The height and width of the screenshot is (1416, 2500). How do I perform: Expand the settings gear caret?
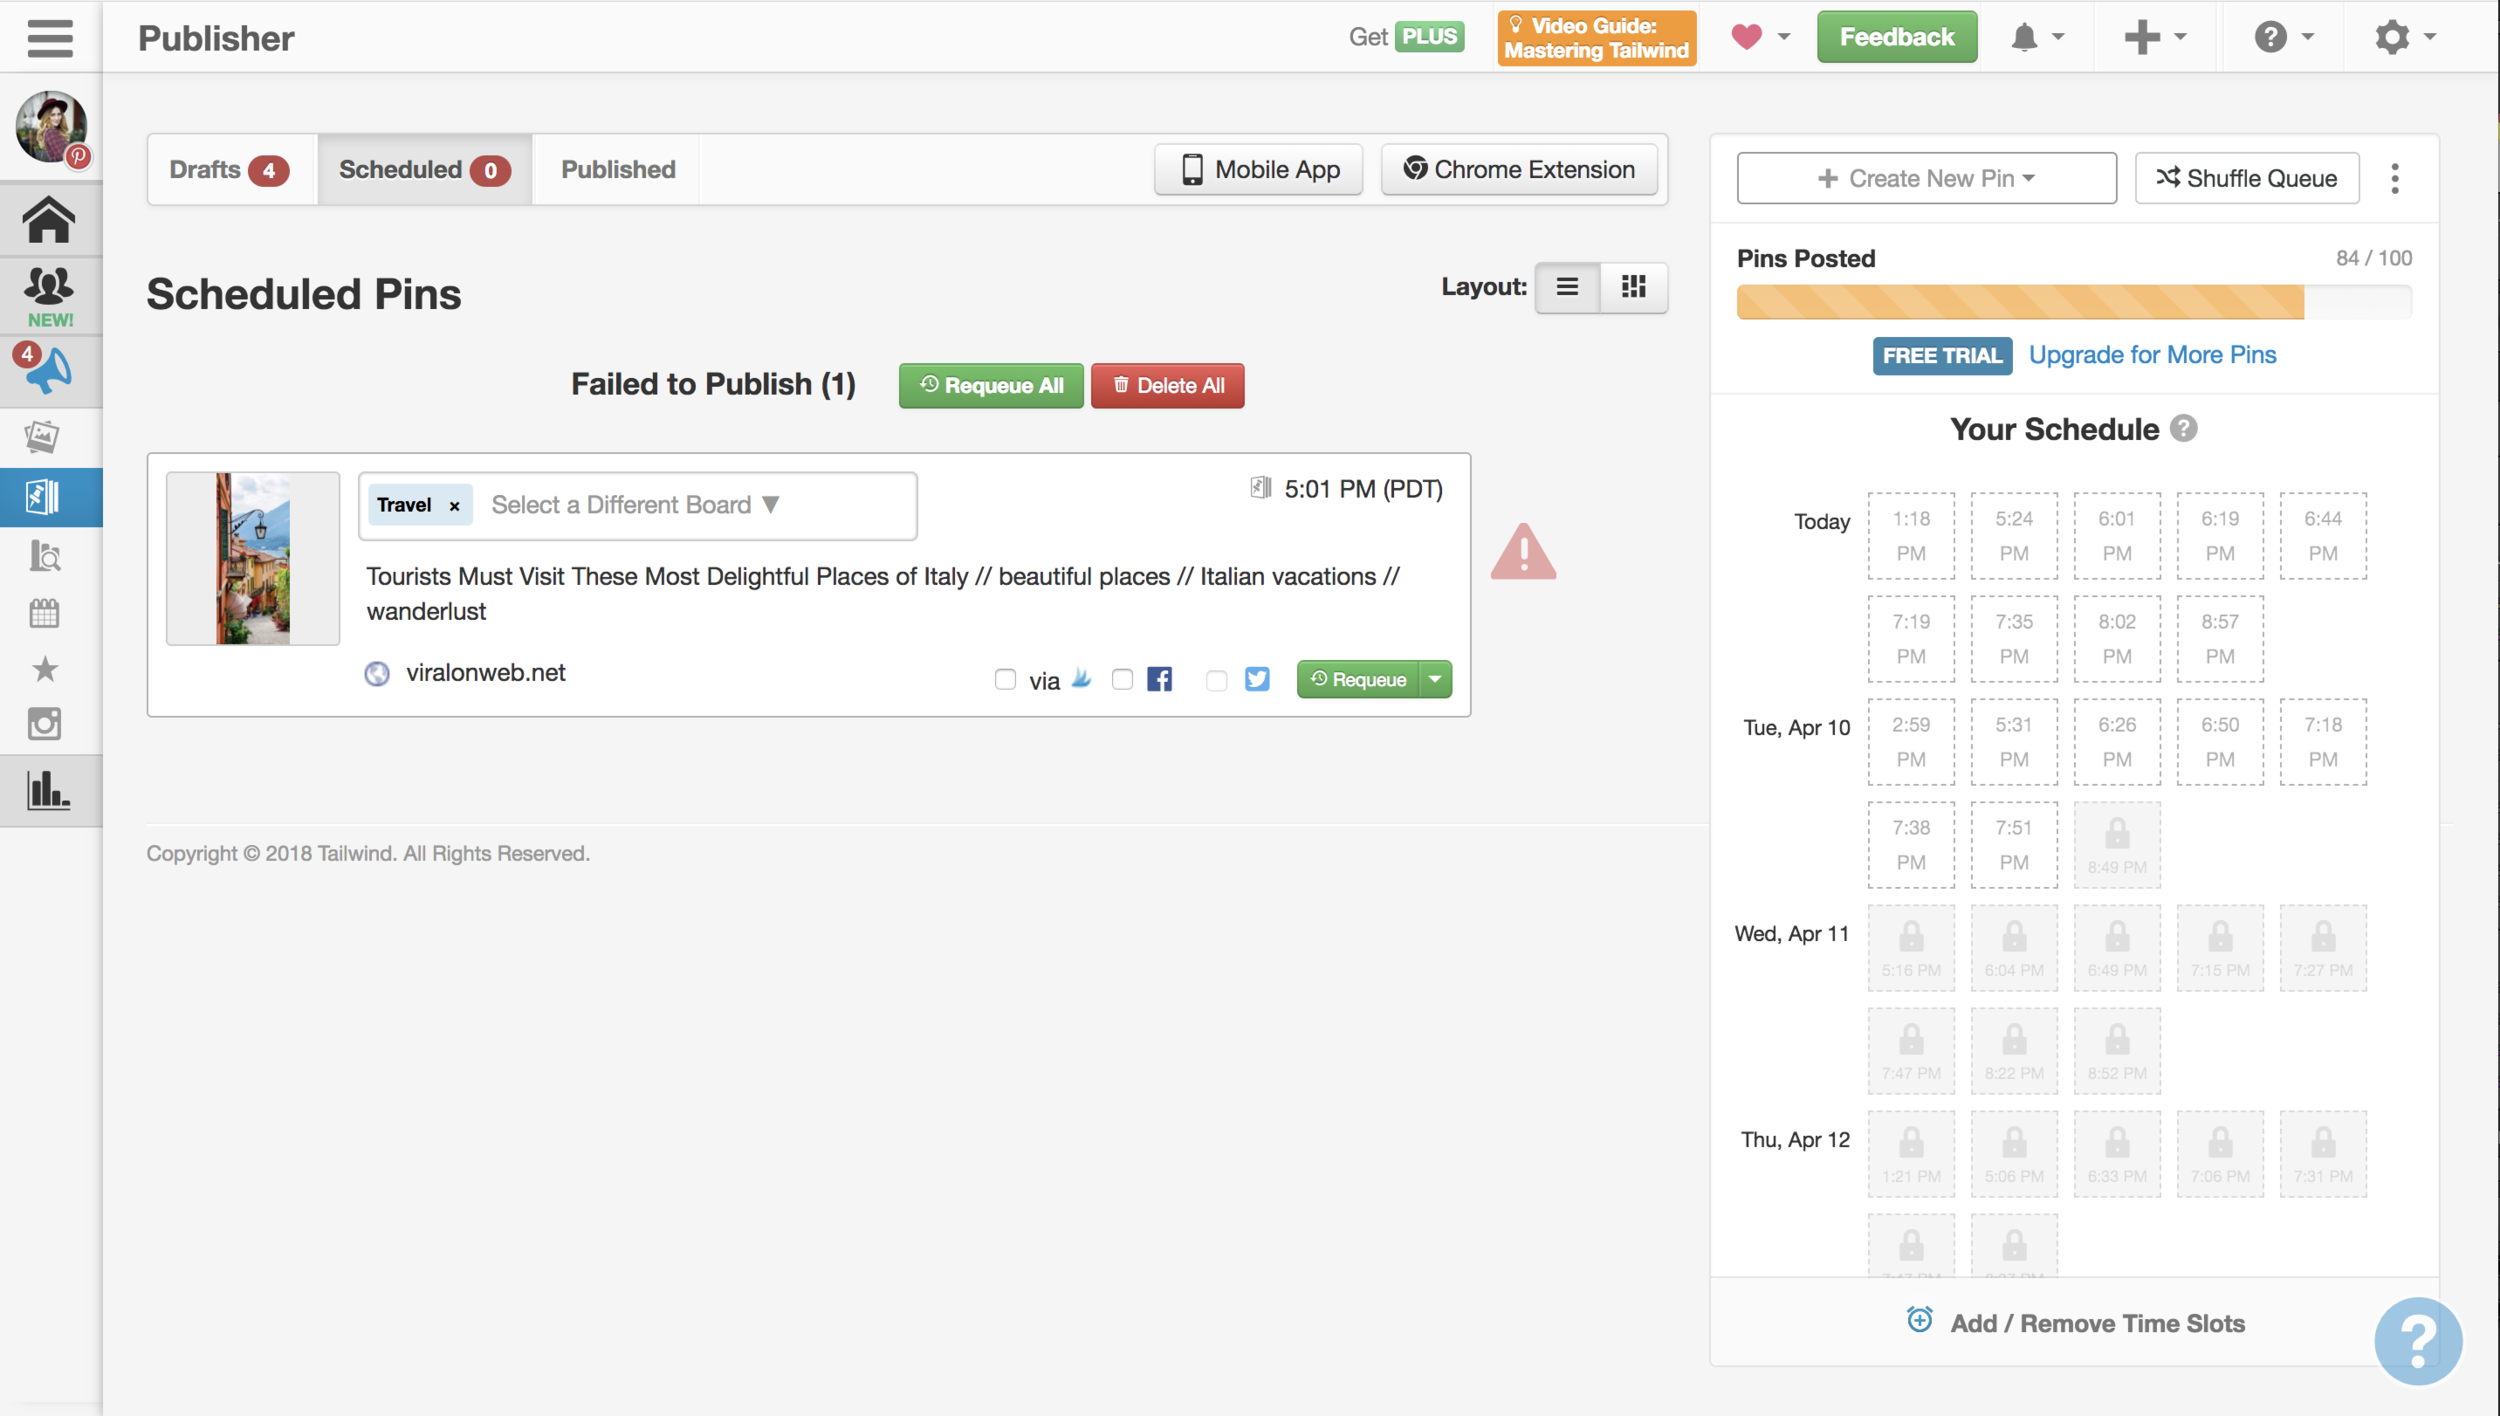(x=2429, y=37)
